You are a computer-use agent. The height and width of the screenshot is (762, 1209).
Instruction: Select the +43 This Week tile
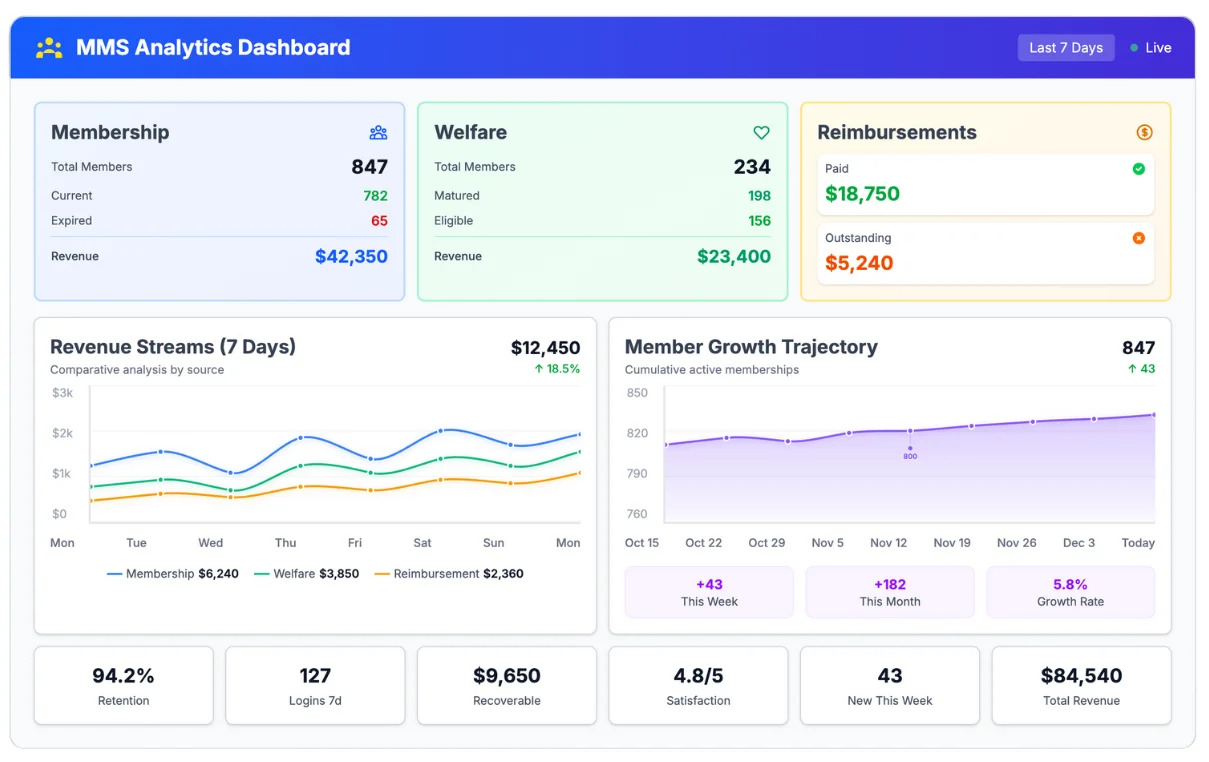(x=709, y=592)
